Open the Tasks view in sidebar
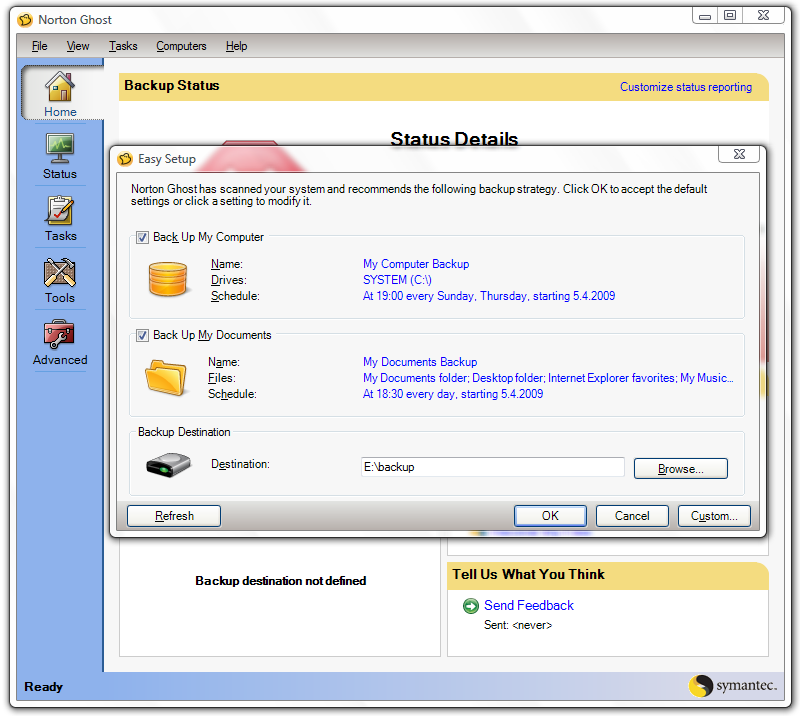This screenshot has width=800, height=716. coord(60,218)
